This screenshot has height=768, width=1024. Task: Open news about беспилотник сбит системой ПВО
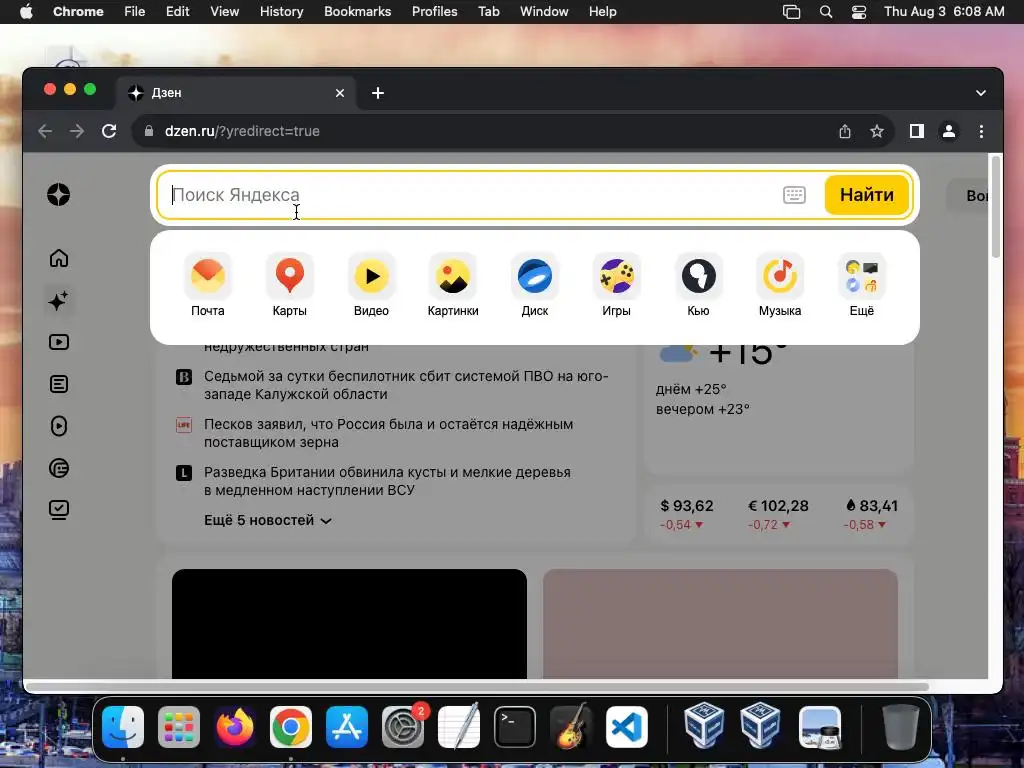point(406,385)
